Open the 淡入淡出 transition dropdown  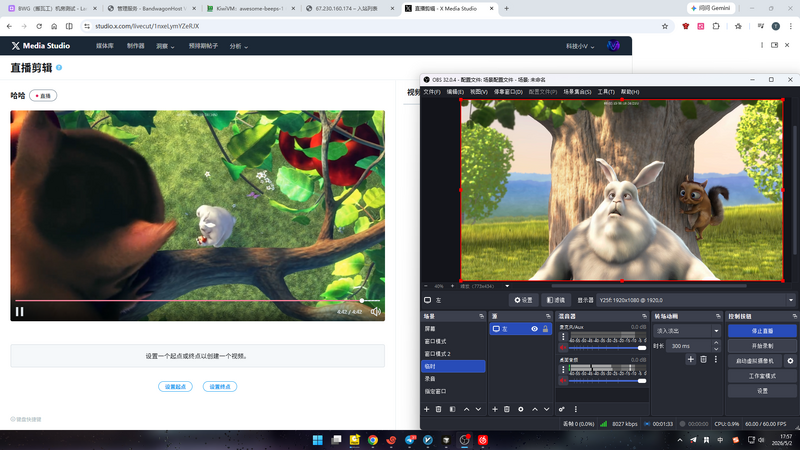687,331
